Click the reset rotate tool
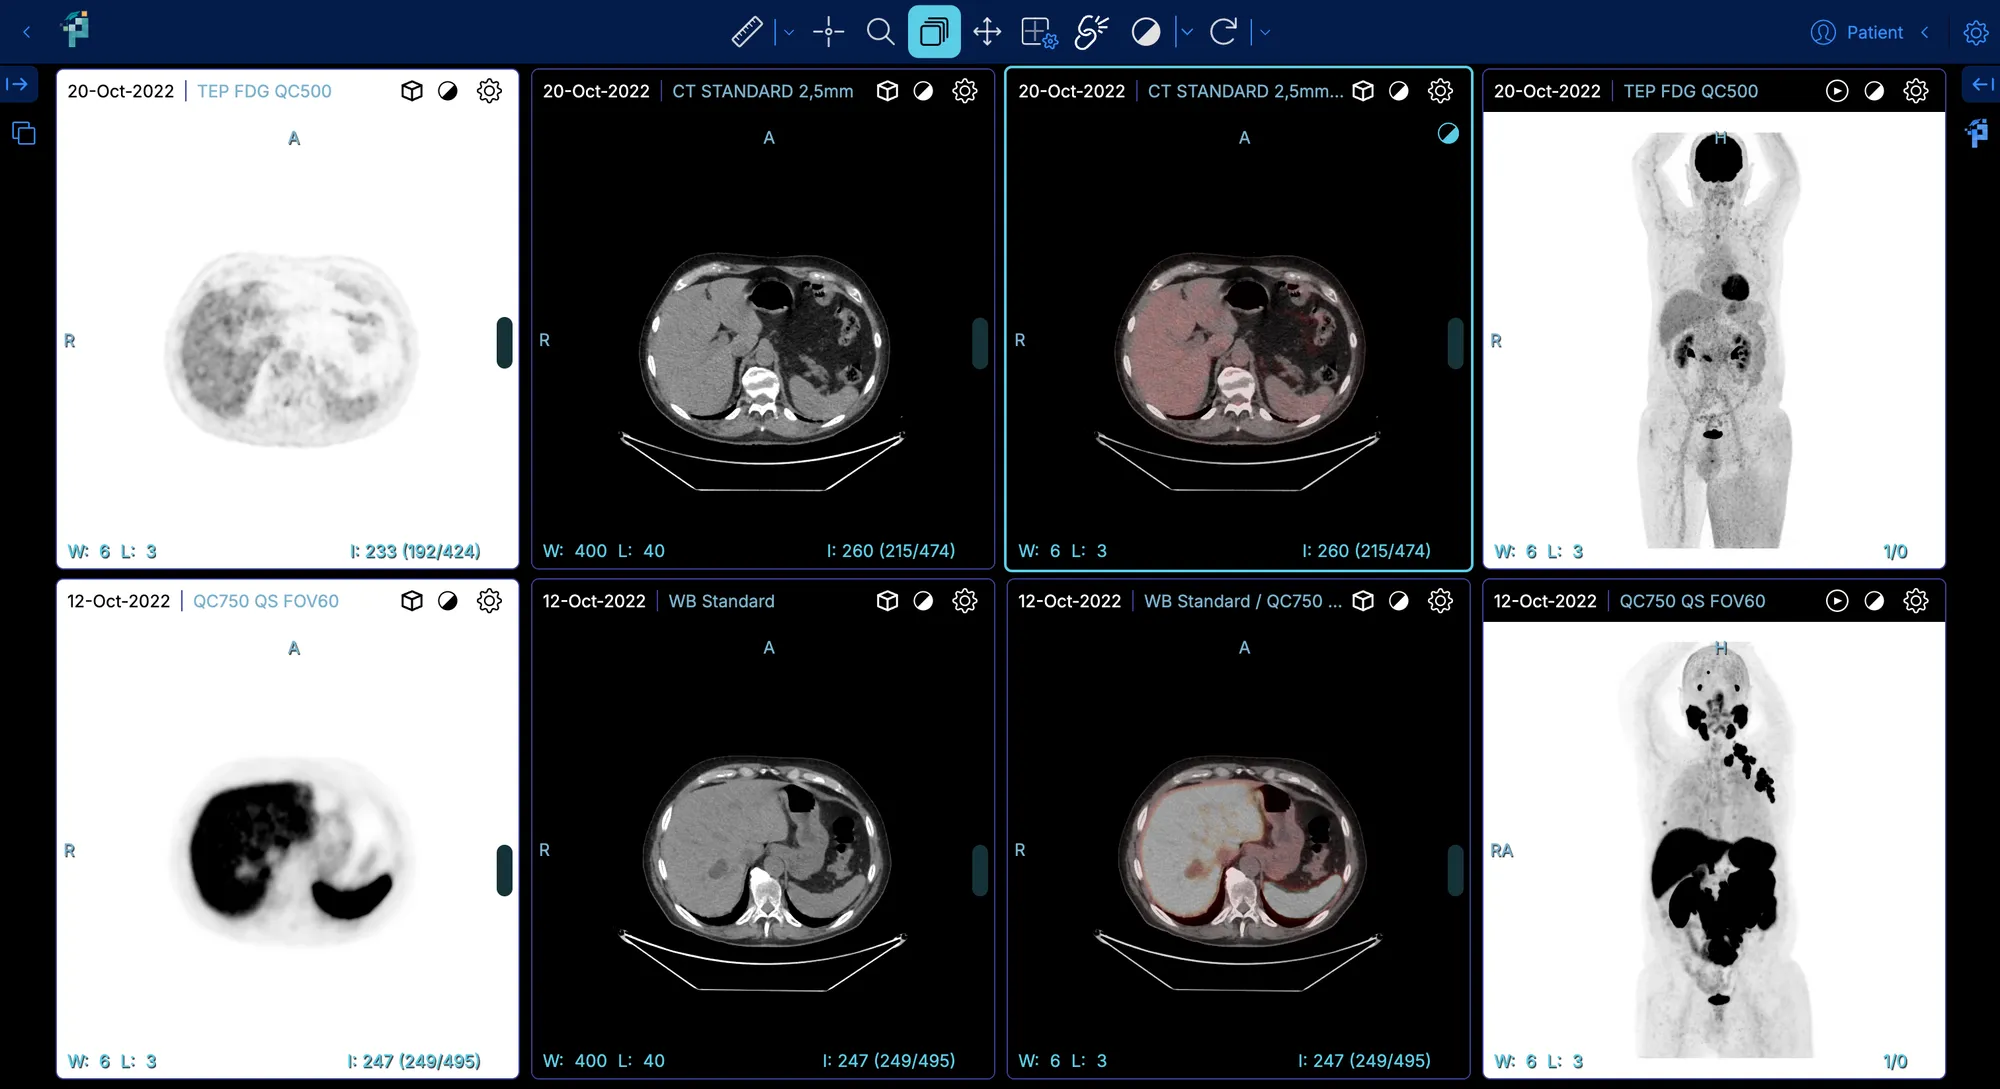2000x1089 pixels. click(x=1224, y=32)
